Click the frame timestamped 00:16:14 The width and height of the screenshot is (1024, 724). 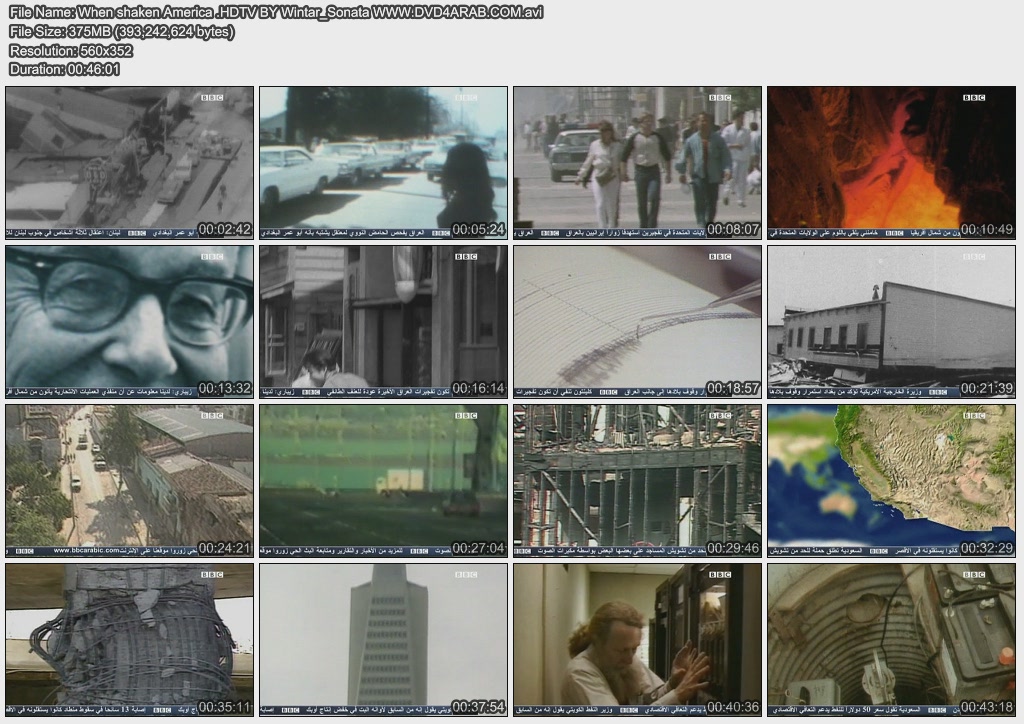[383, 322]
